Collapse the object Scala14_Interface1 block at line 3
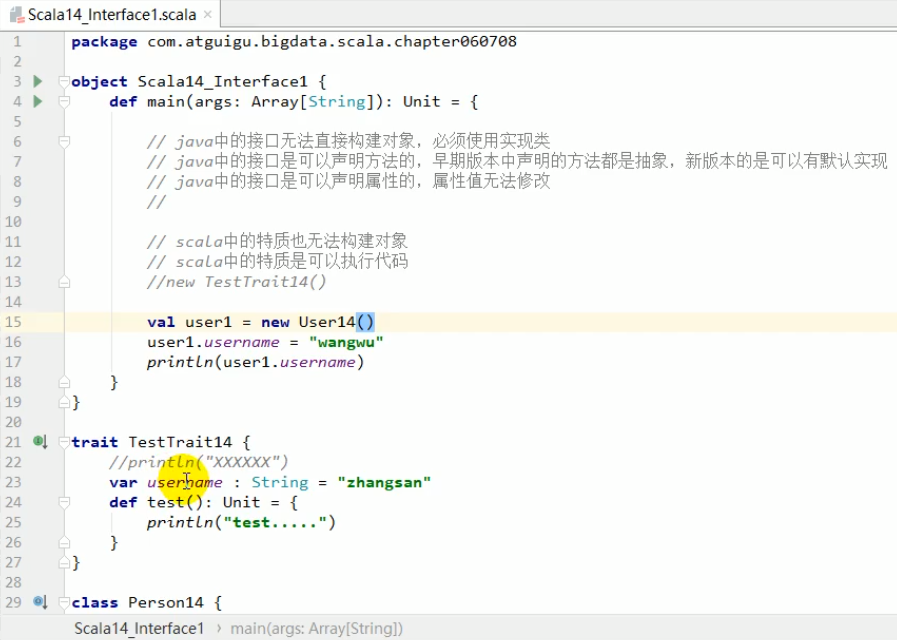Screen dimensions: 897x640 click(x=64, y=81)
